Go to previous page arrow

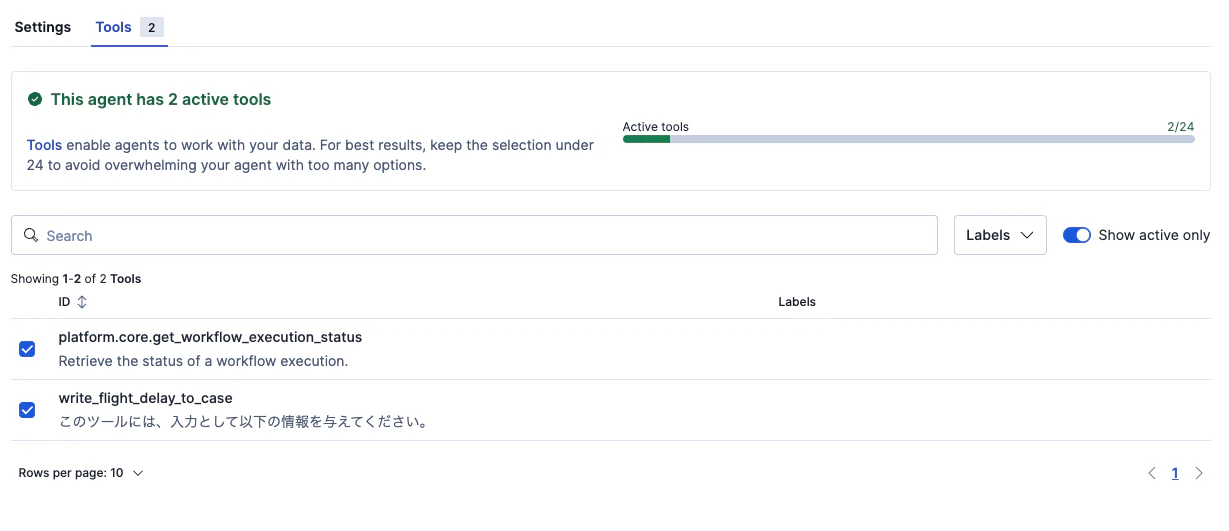pos(1152,473)
